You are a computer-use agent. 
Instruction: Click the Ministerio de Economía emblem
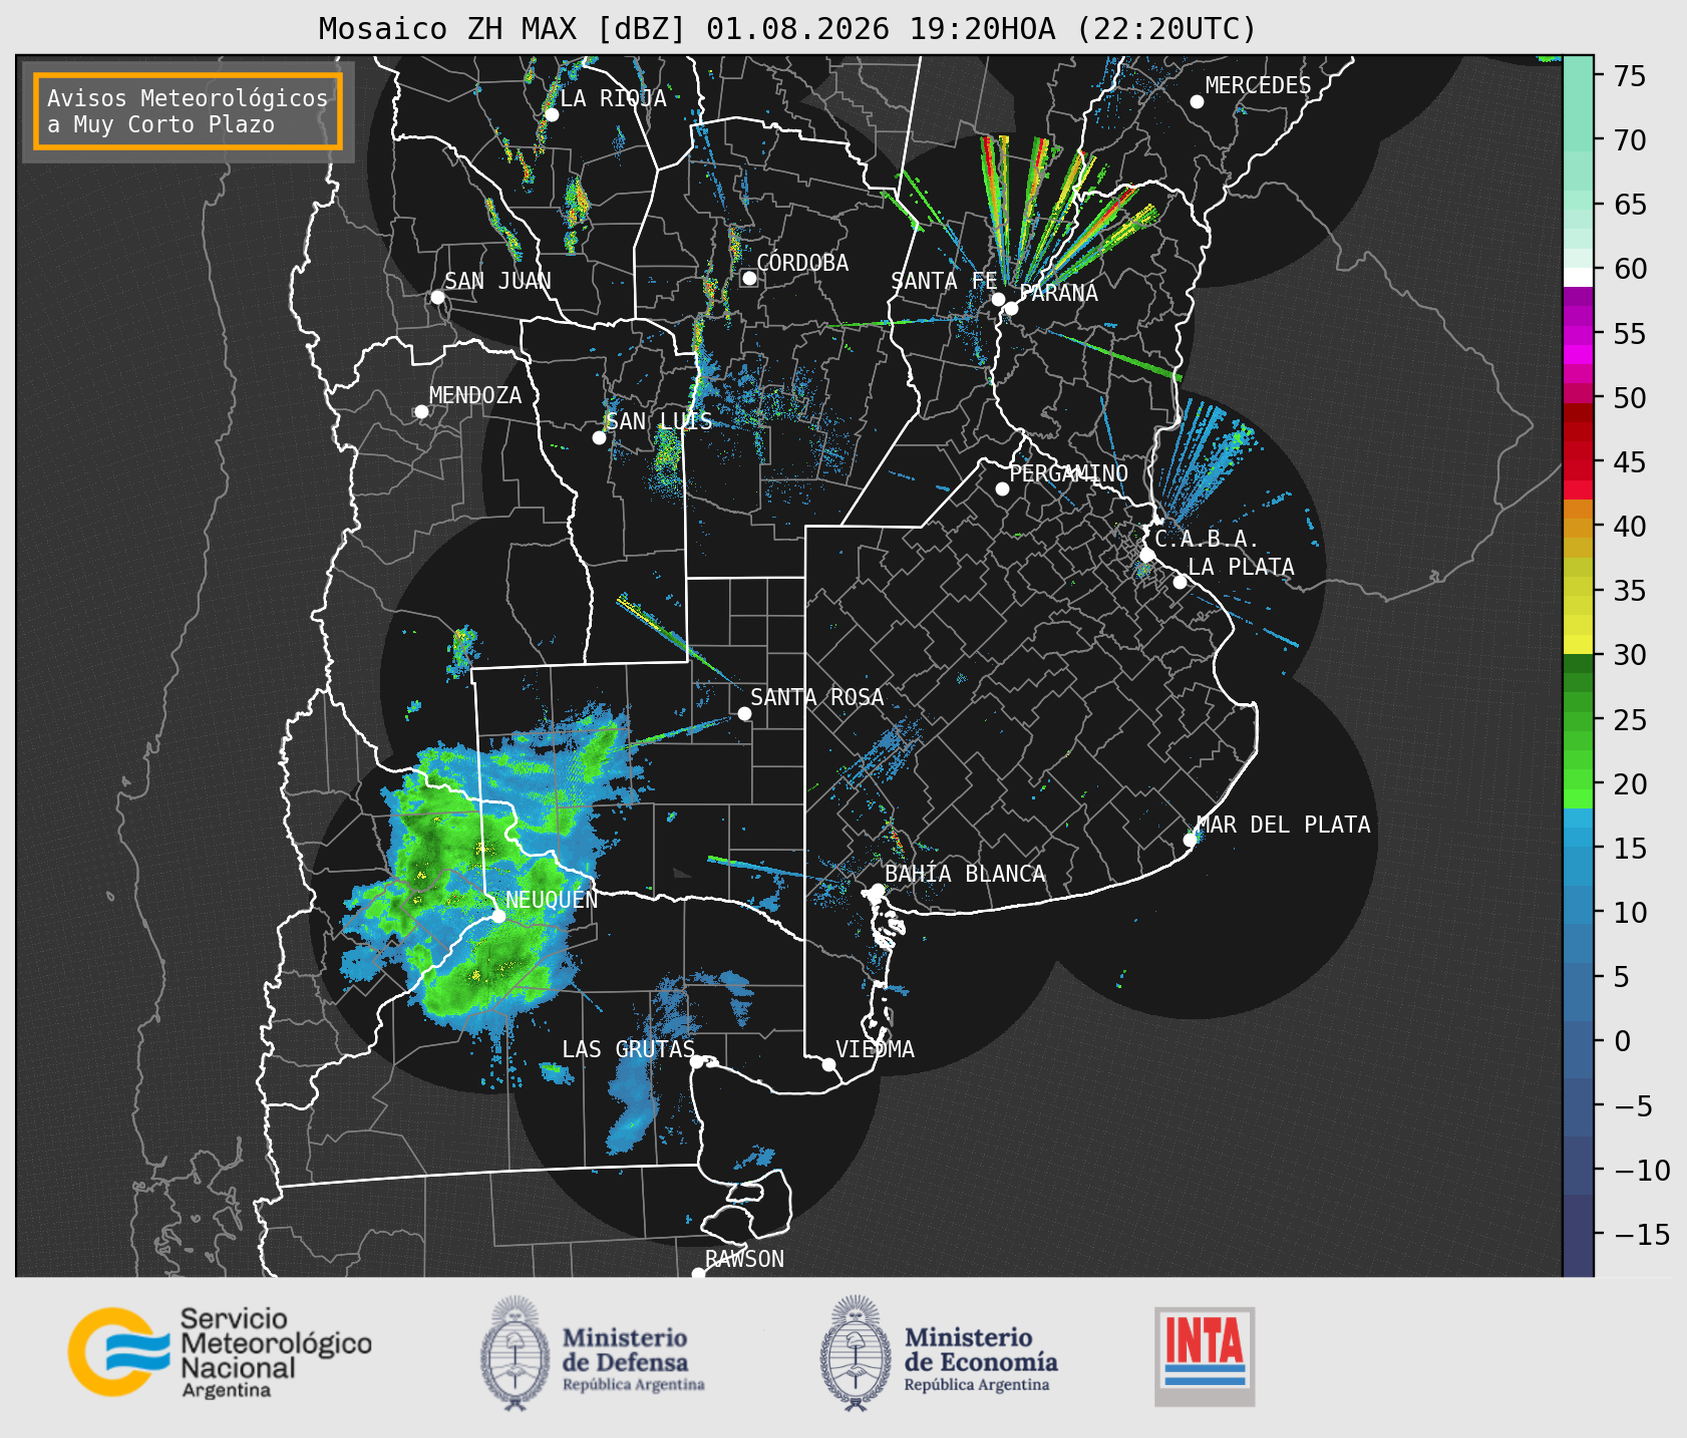[x=855, y=1353]
